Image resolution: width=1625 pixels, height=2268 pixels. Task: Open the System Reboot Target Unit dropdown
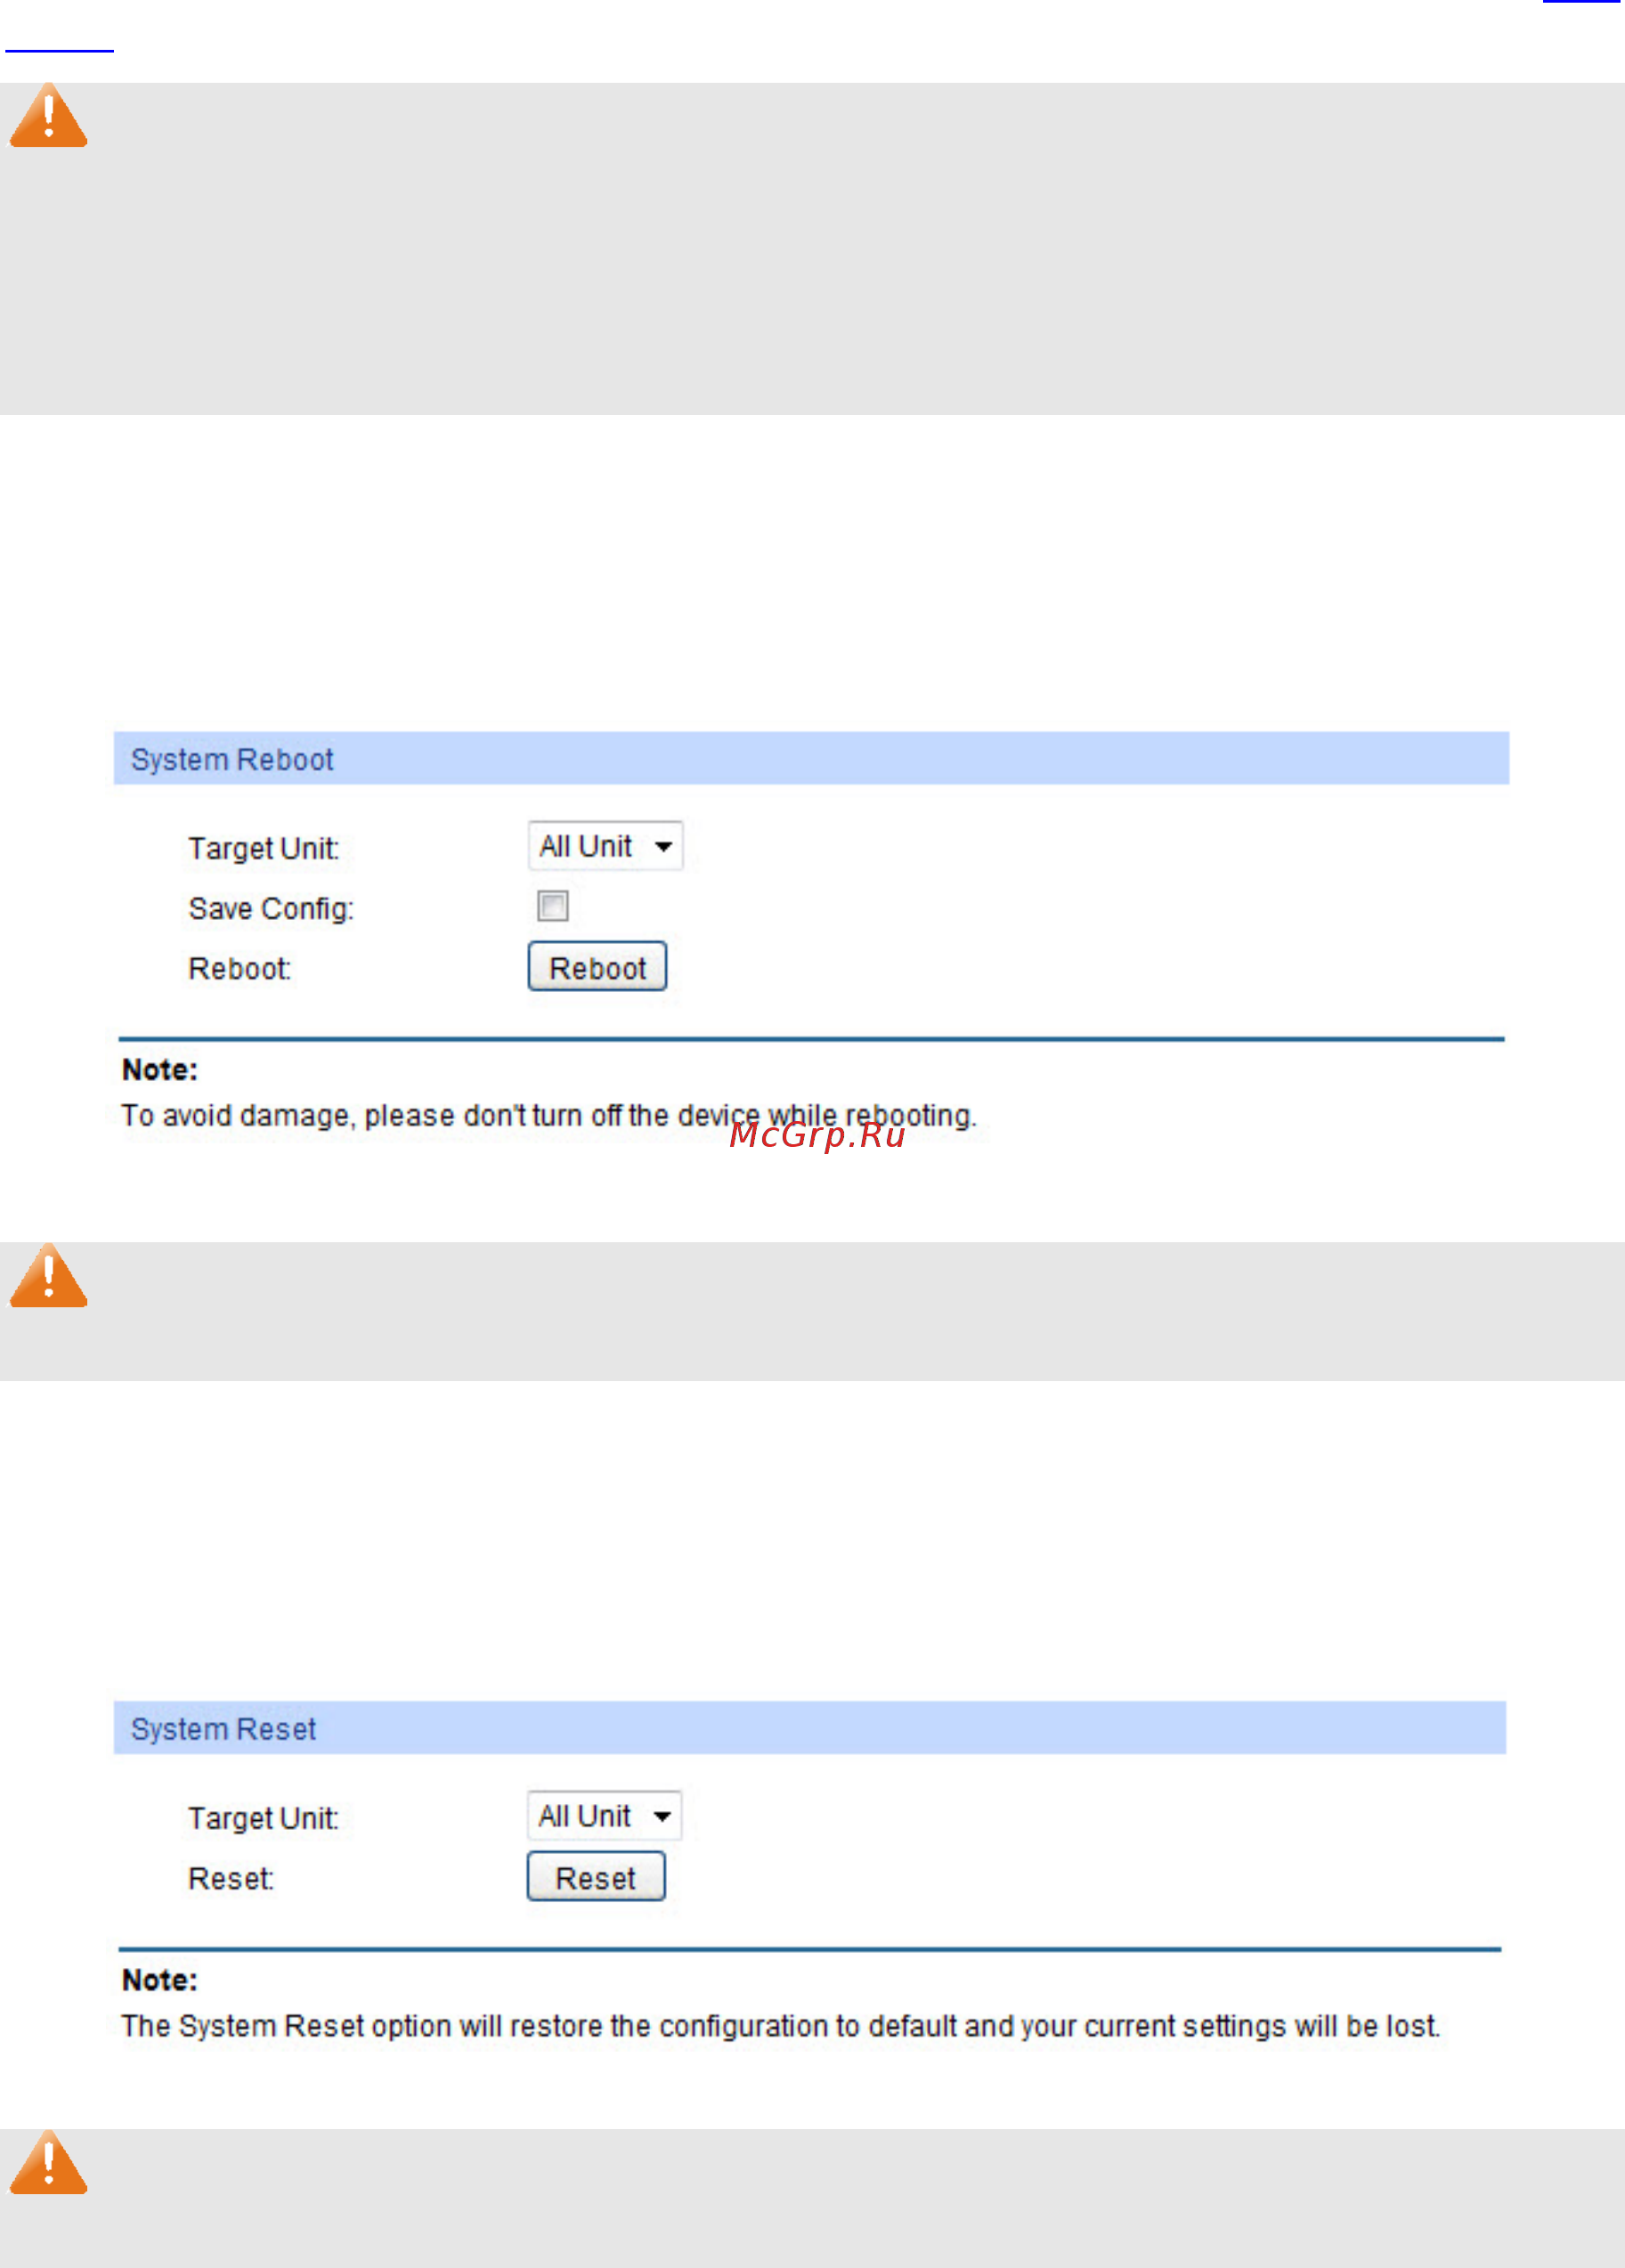[x=605, y=846]
